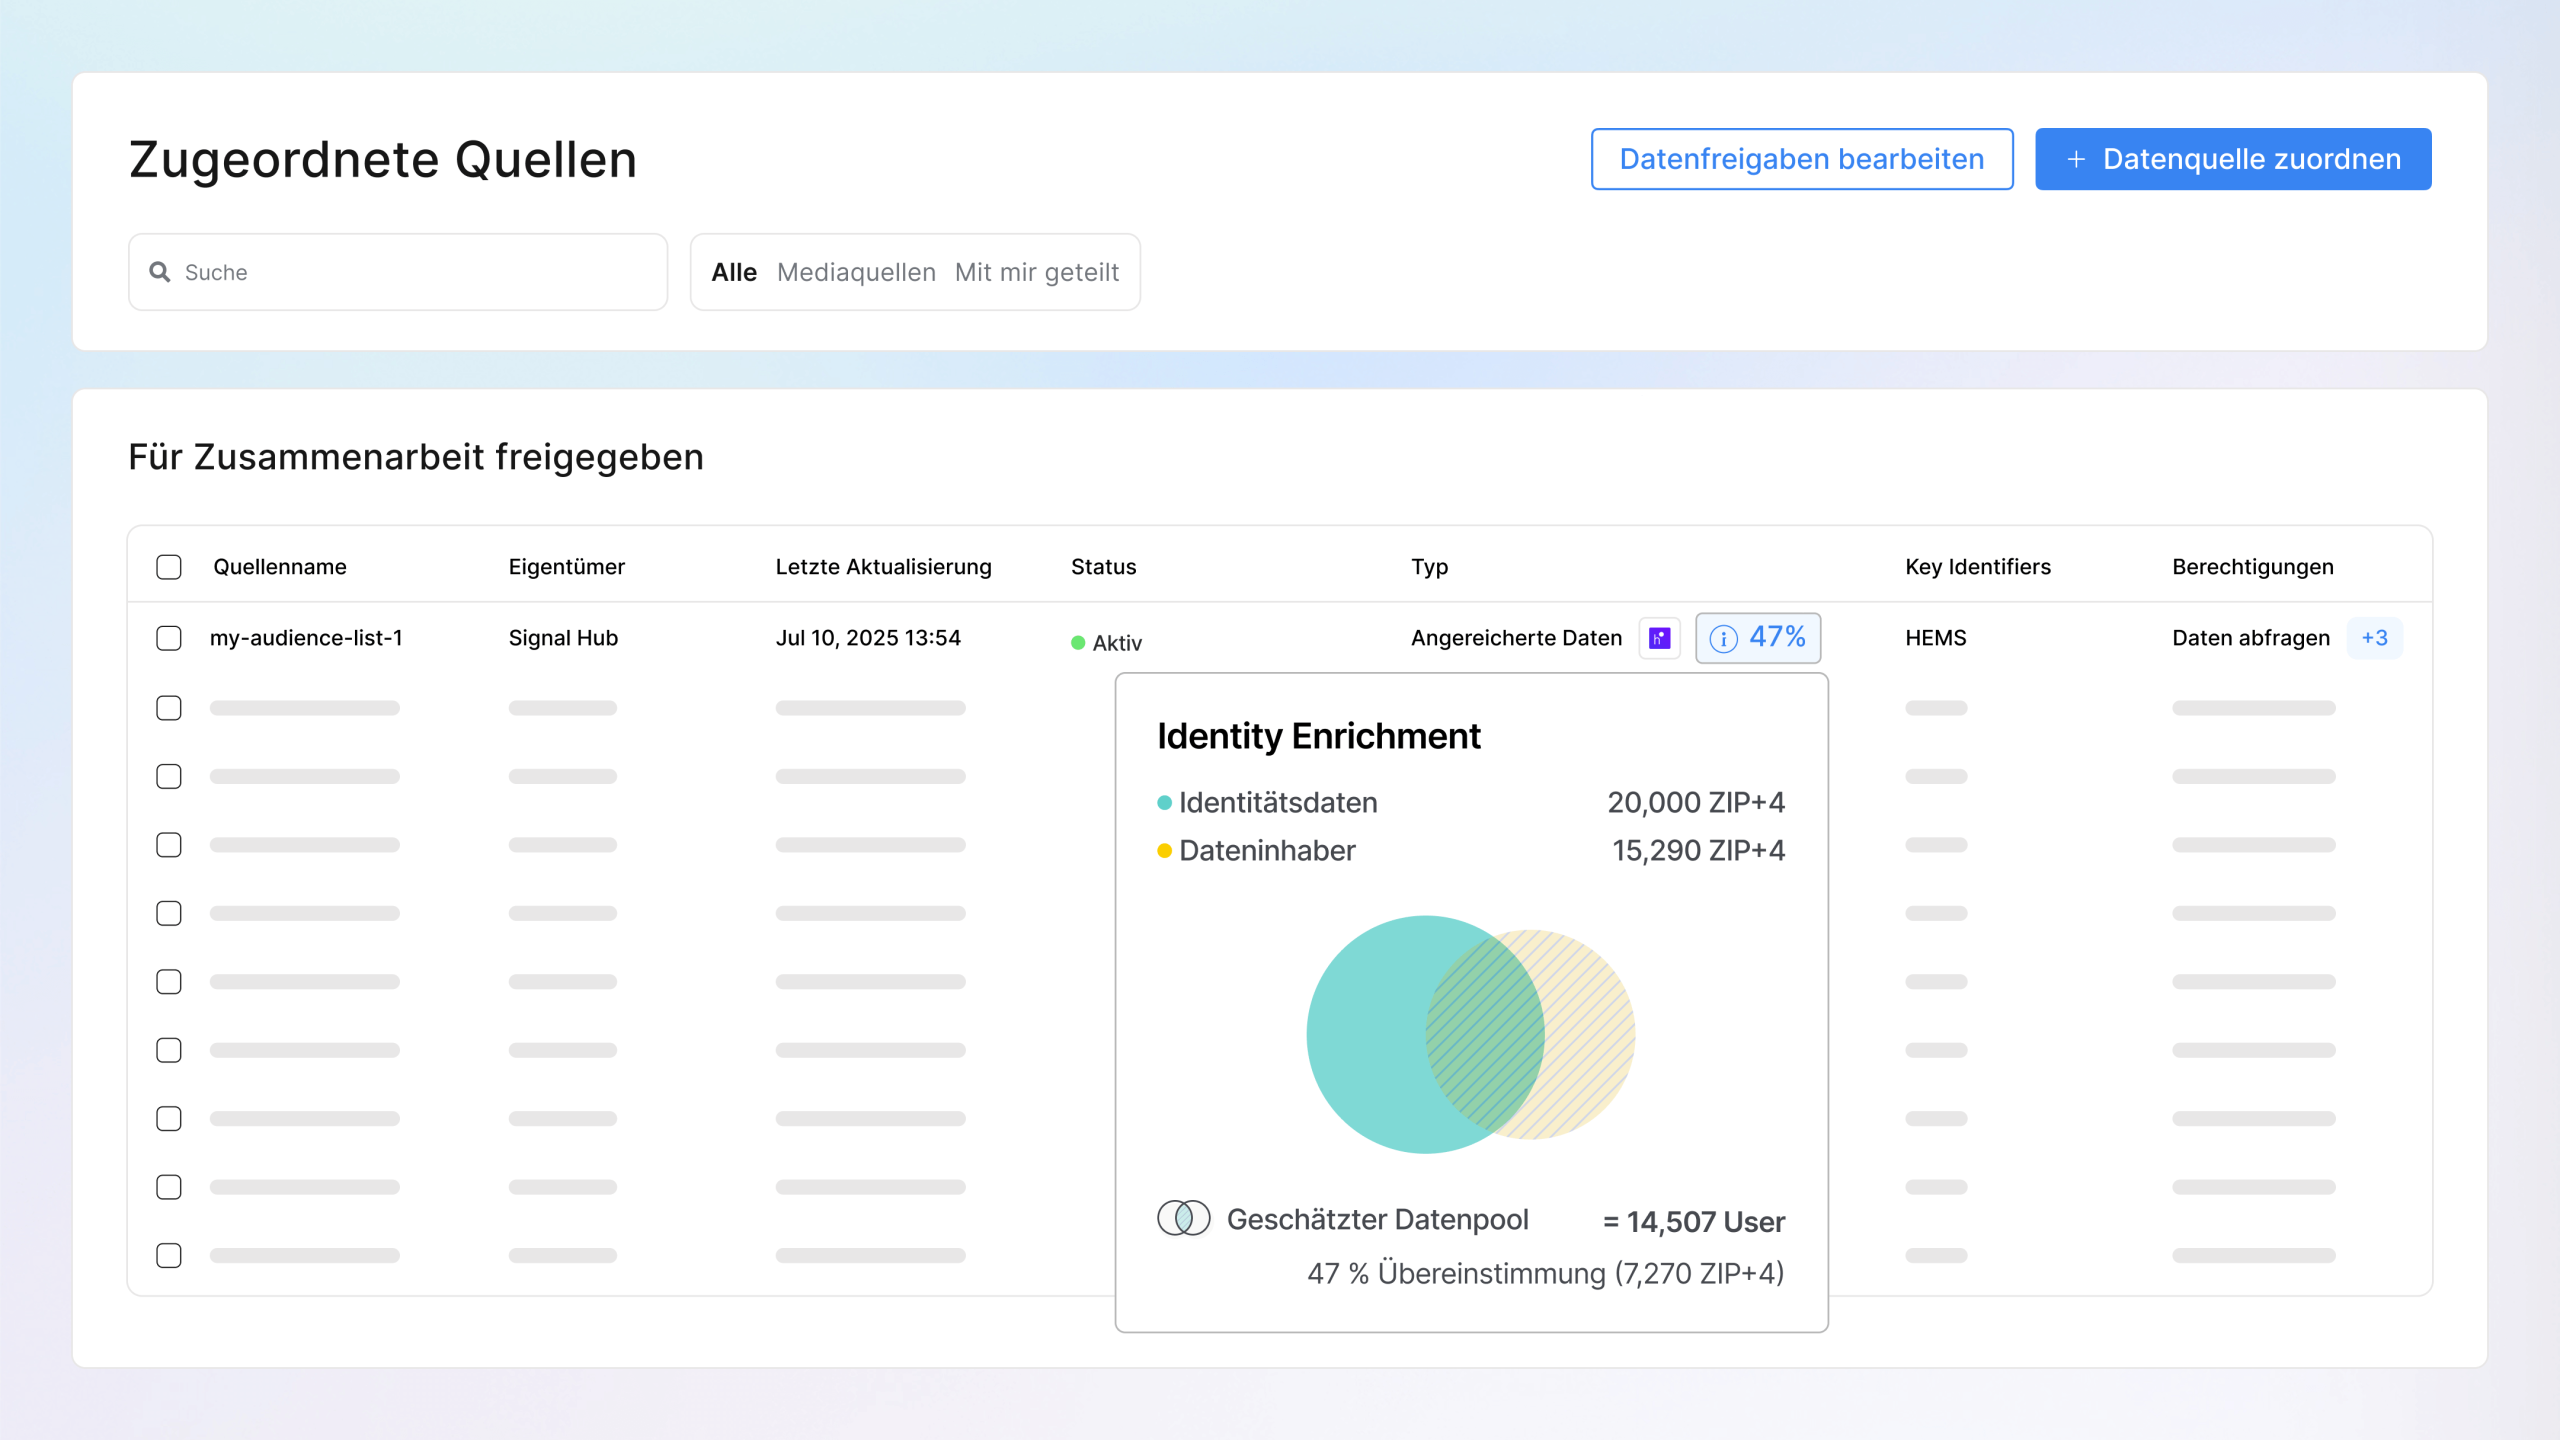
Task: Click the plus icon on Datenquelle zuordnen
Action: 2076,159
